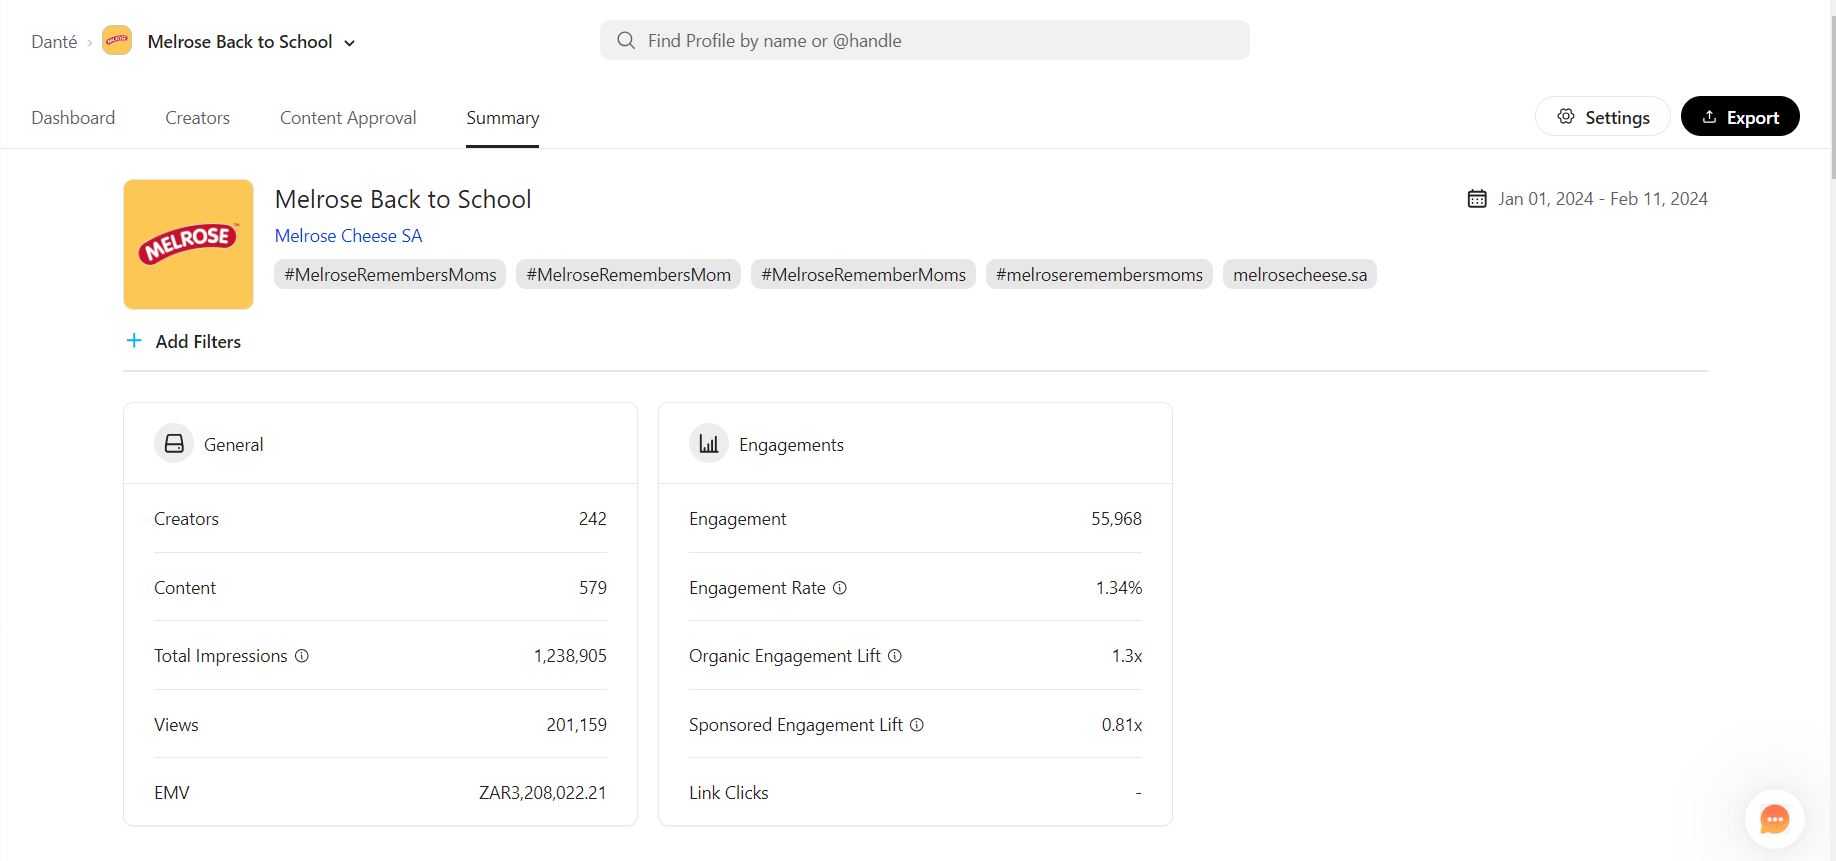
Task: Show info tooltip for Engagement Rate
Action: click(x=840, y=588)
